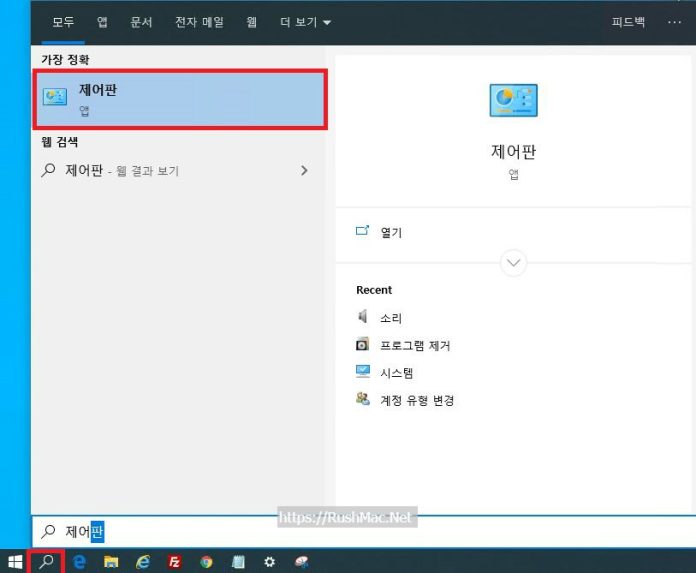This screenshot has width=696, height=573.
Task: Open recent item 프로그램 제거
Action: point(414,345)
